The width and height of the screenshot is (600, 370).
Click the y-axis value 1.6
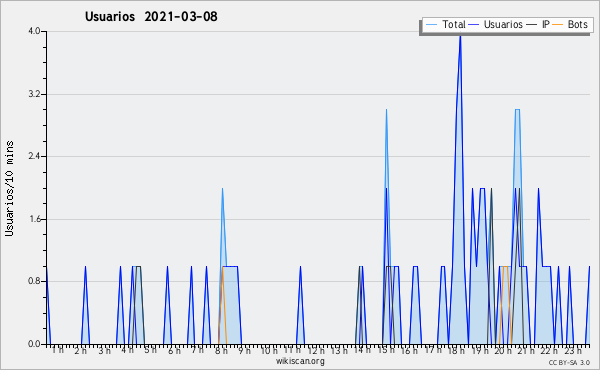pos(34,219)
